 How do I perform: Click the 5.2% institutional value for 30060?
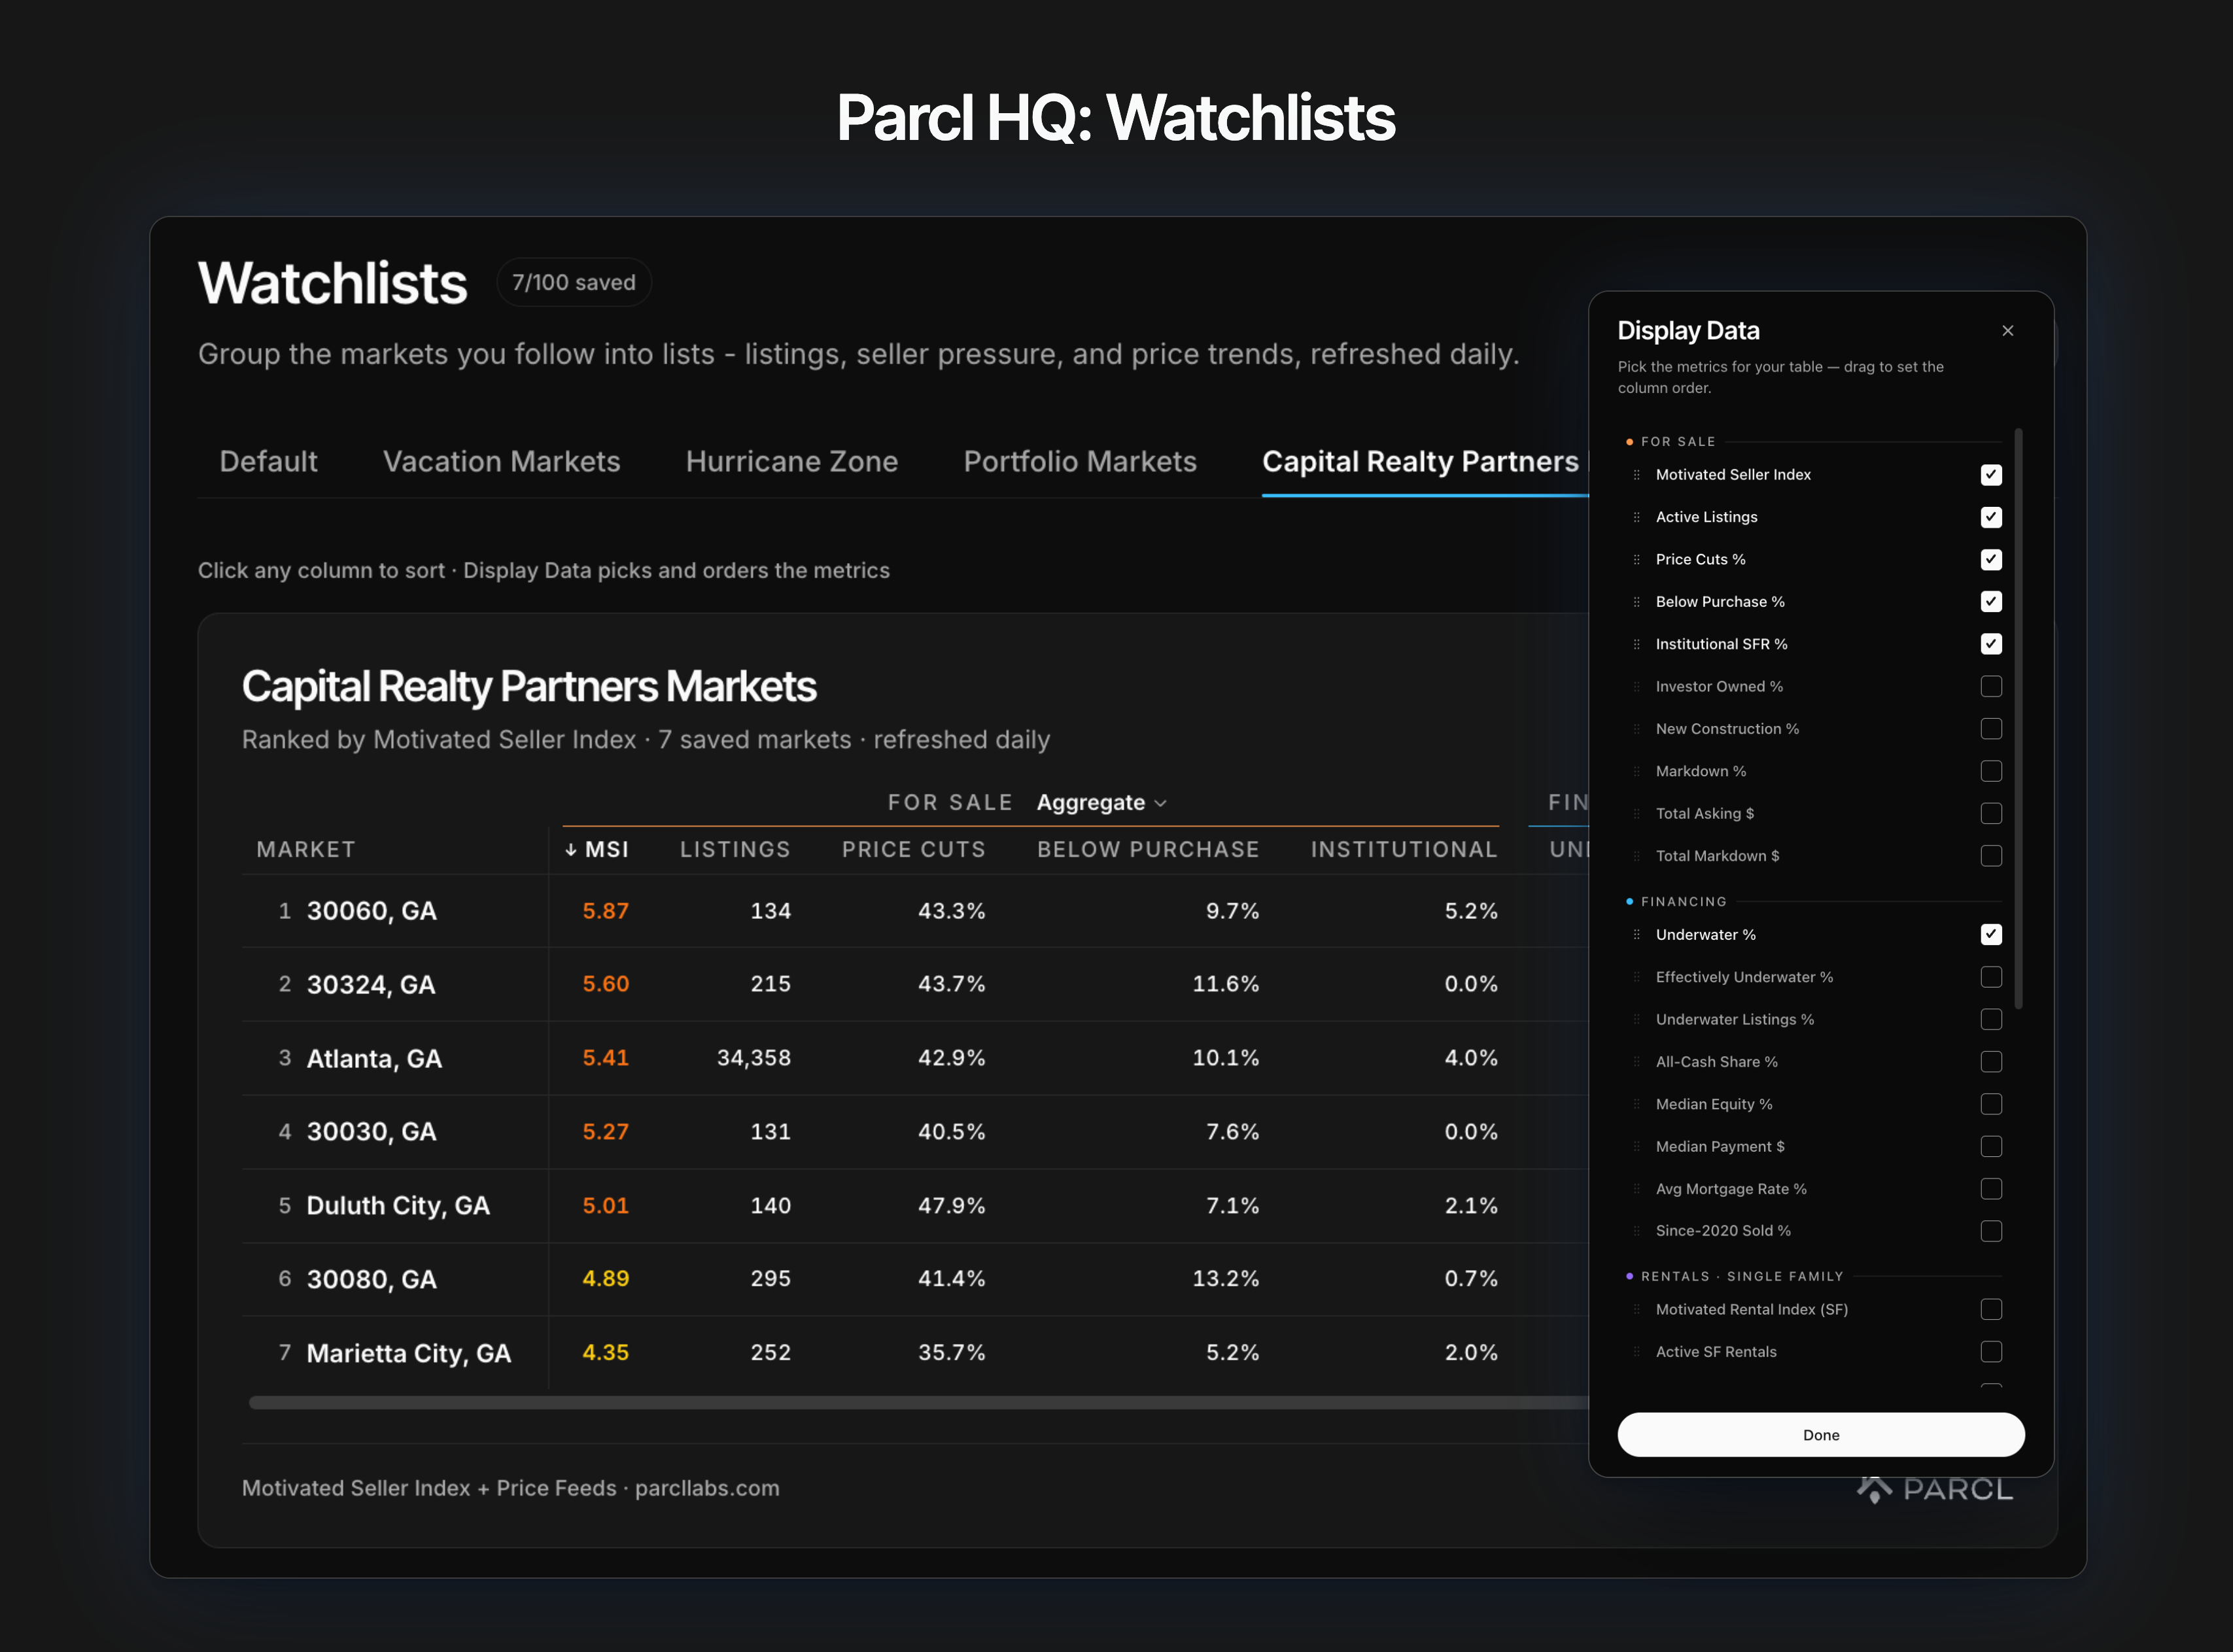point(1471,911)
